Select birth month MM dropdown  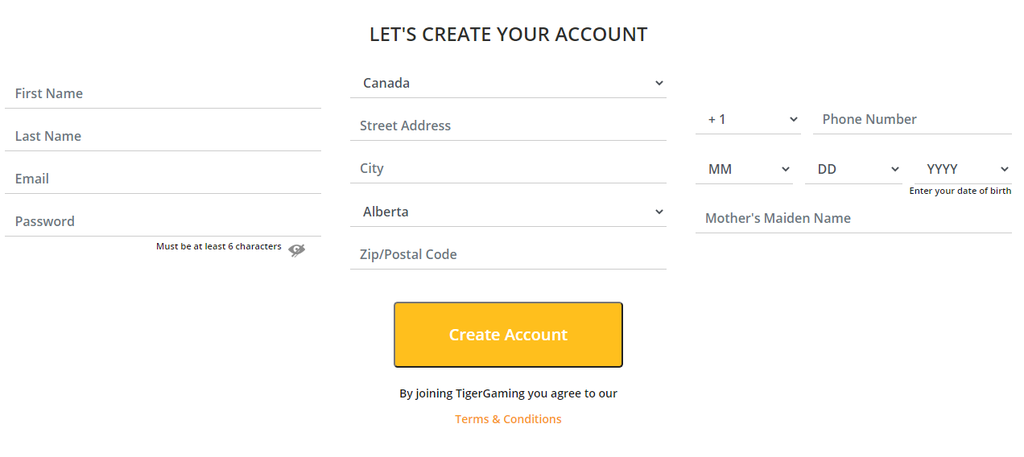click(744, 169)
